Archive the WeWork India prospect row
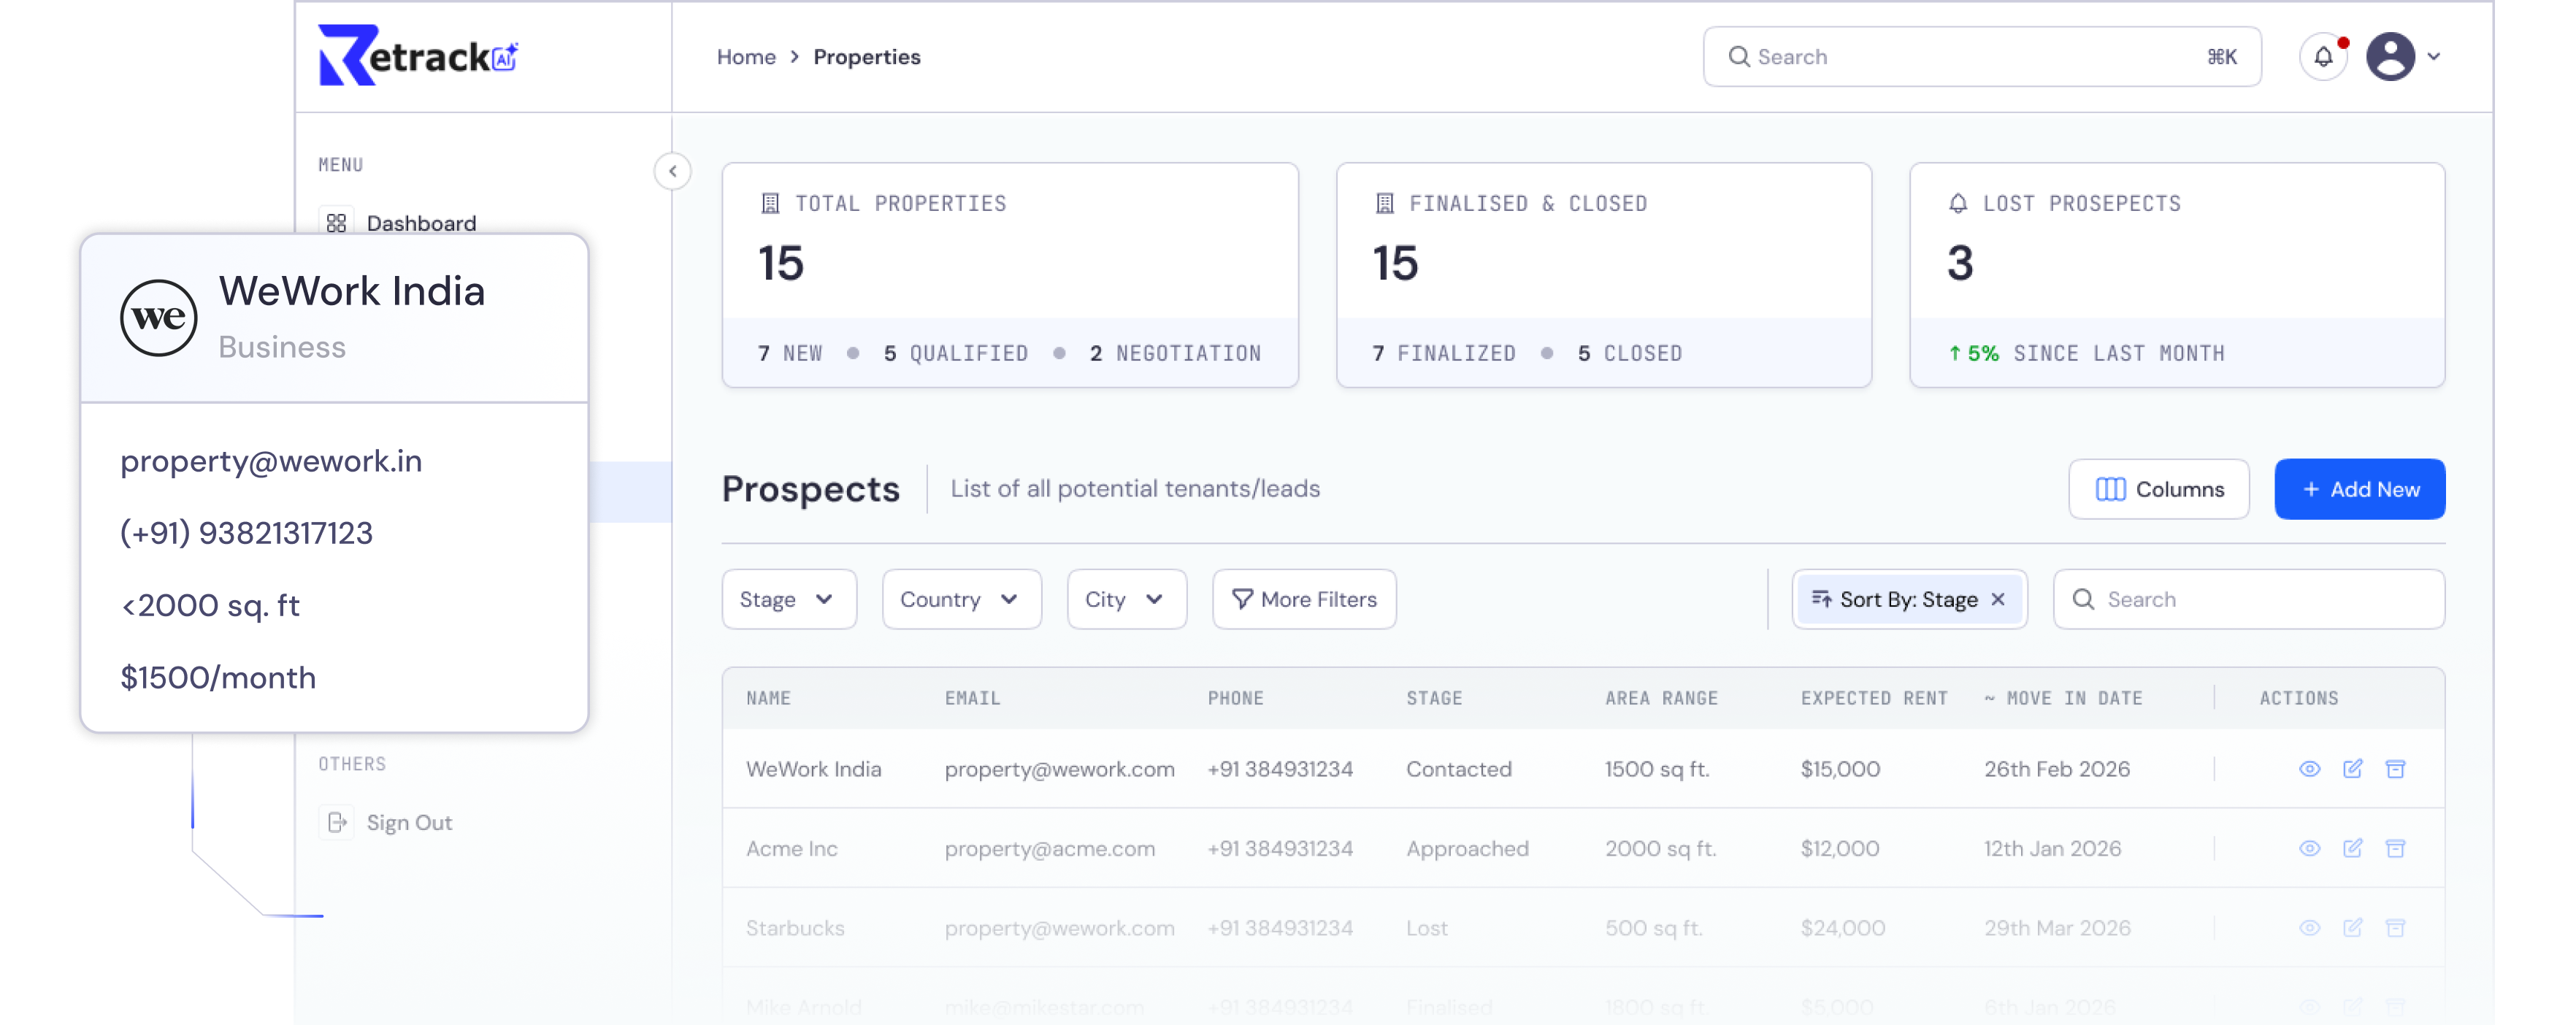Screen dimensions: 2576x1025 [2395, 768]
